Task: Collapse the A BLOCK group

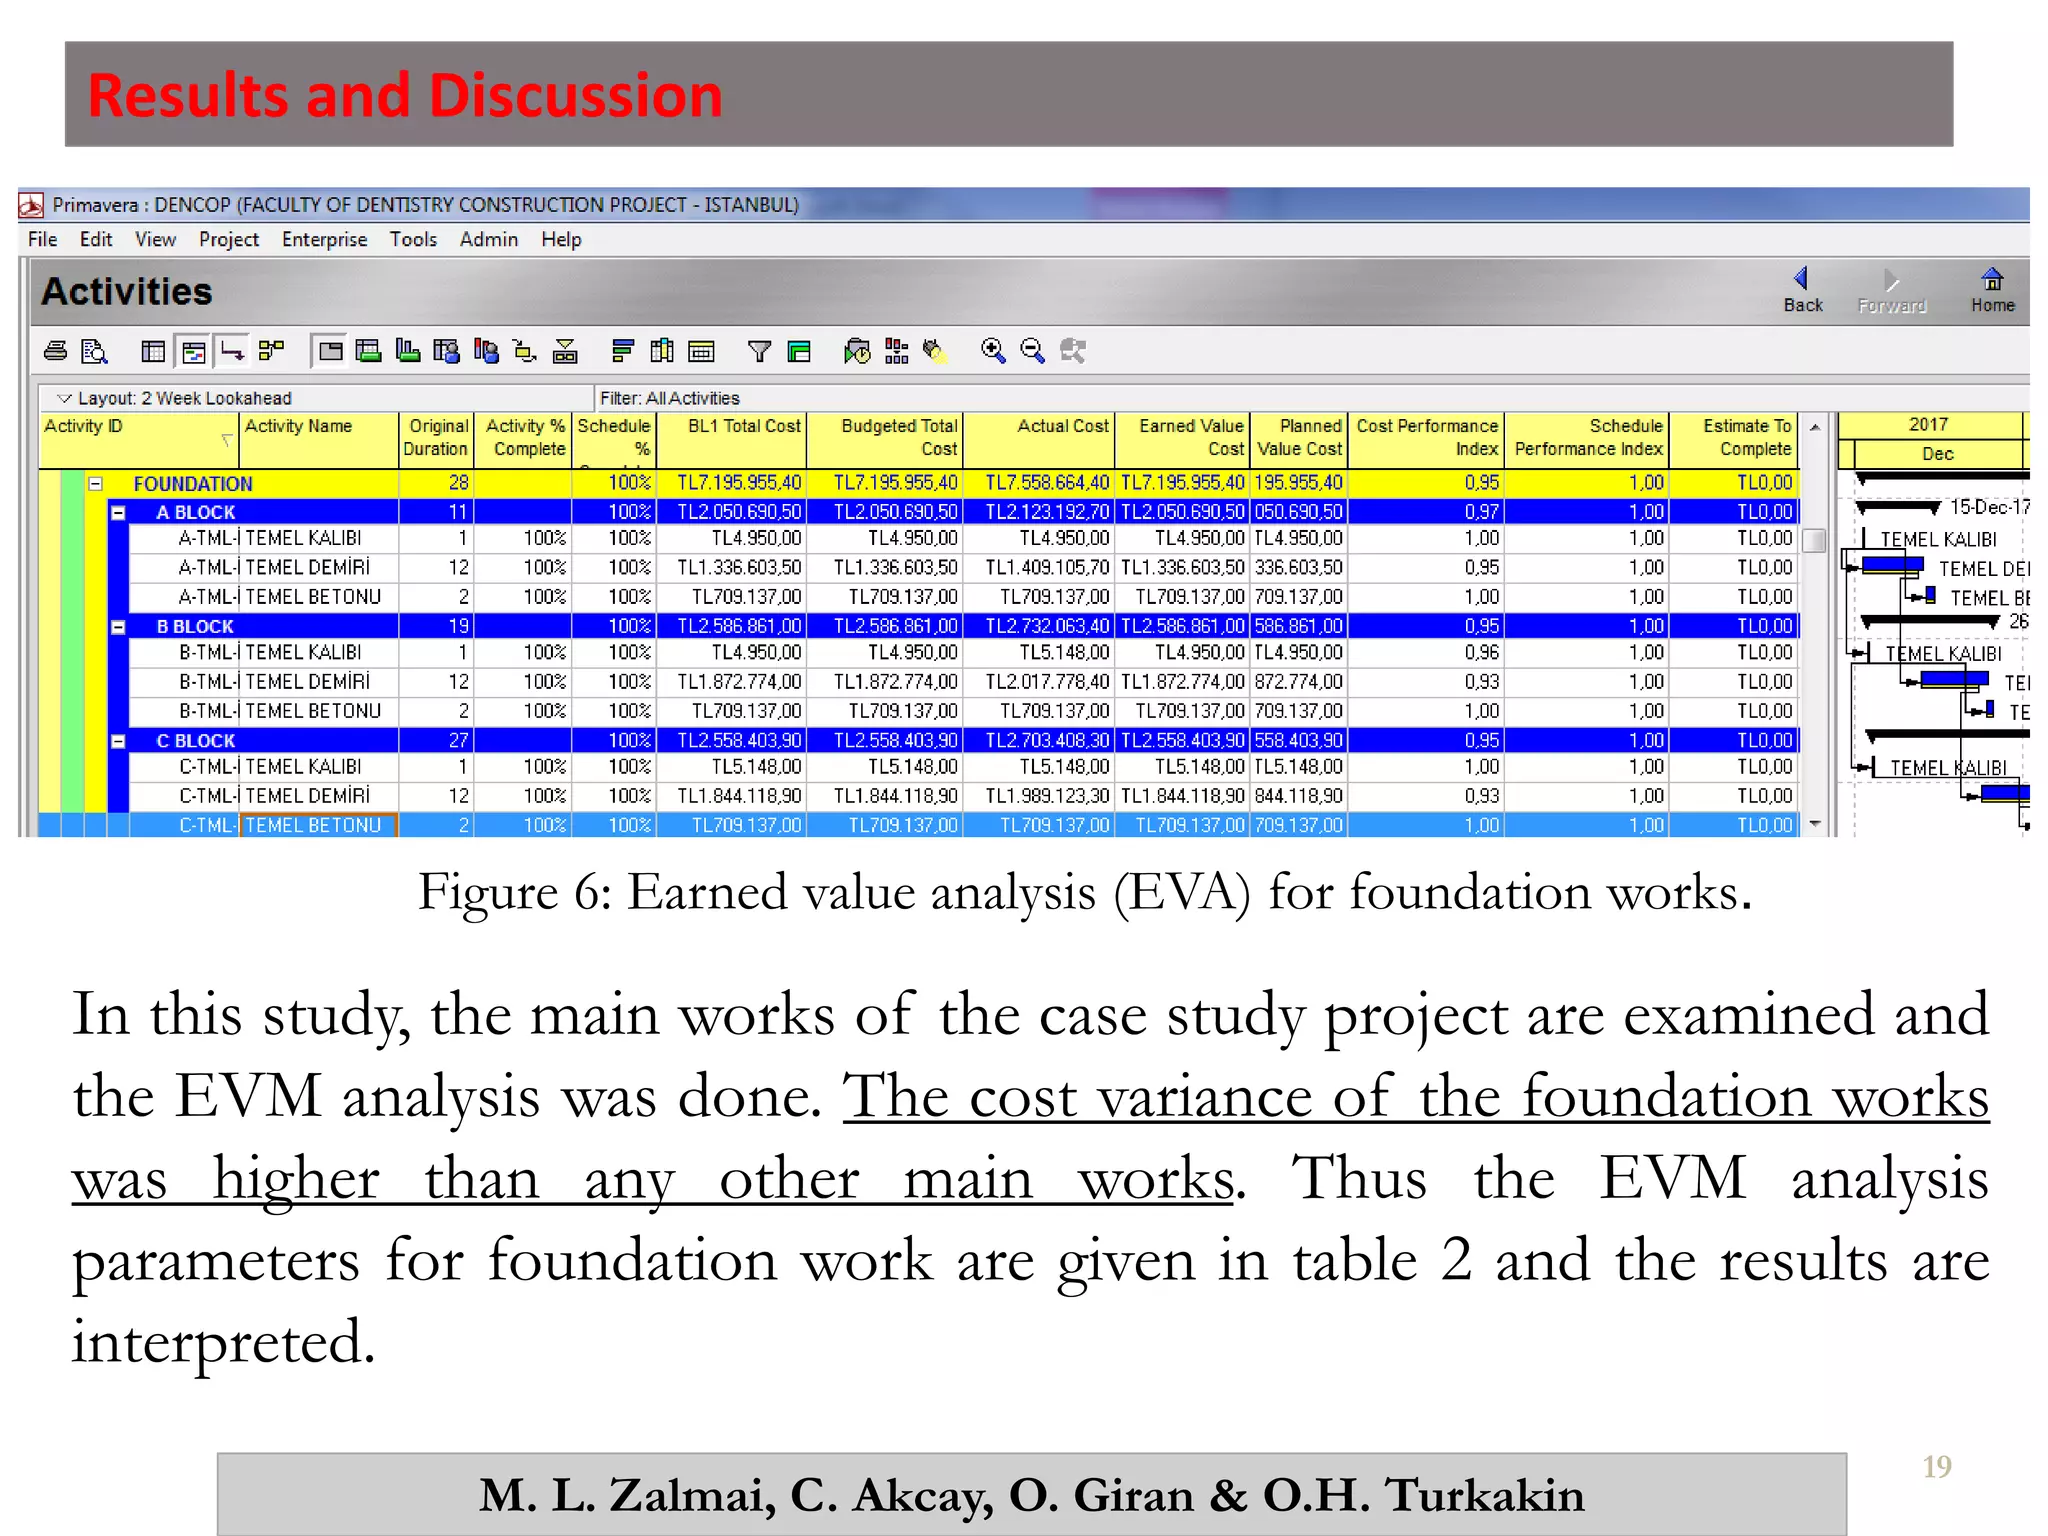Action: [118, 512]
